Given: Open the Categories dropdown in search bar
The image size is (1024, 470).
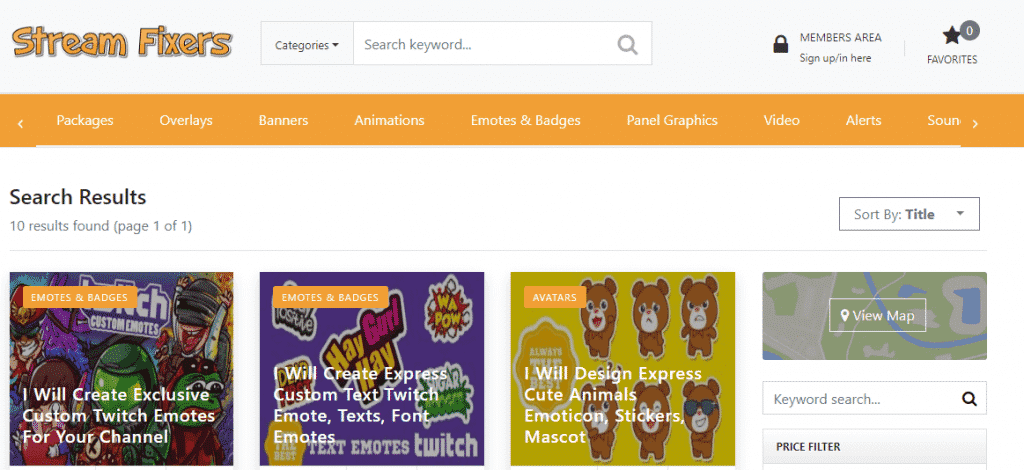Looking at the screenshot, I should (x=307, y=44).
